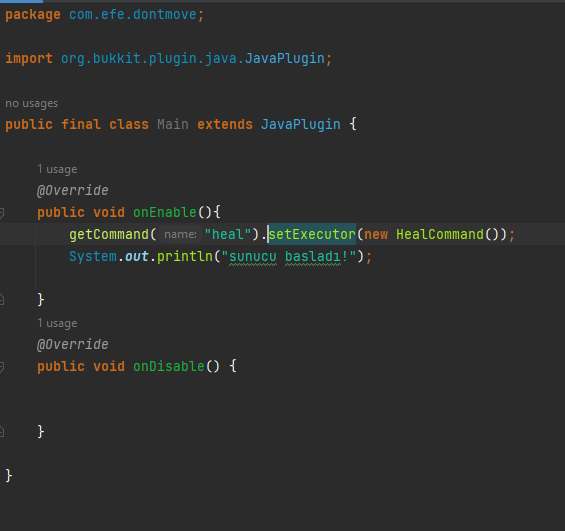Click the 'final' keyword in class declaration
The height and width of the screenshot is (531, 565).
coord(81,125)
